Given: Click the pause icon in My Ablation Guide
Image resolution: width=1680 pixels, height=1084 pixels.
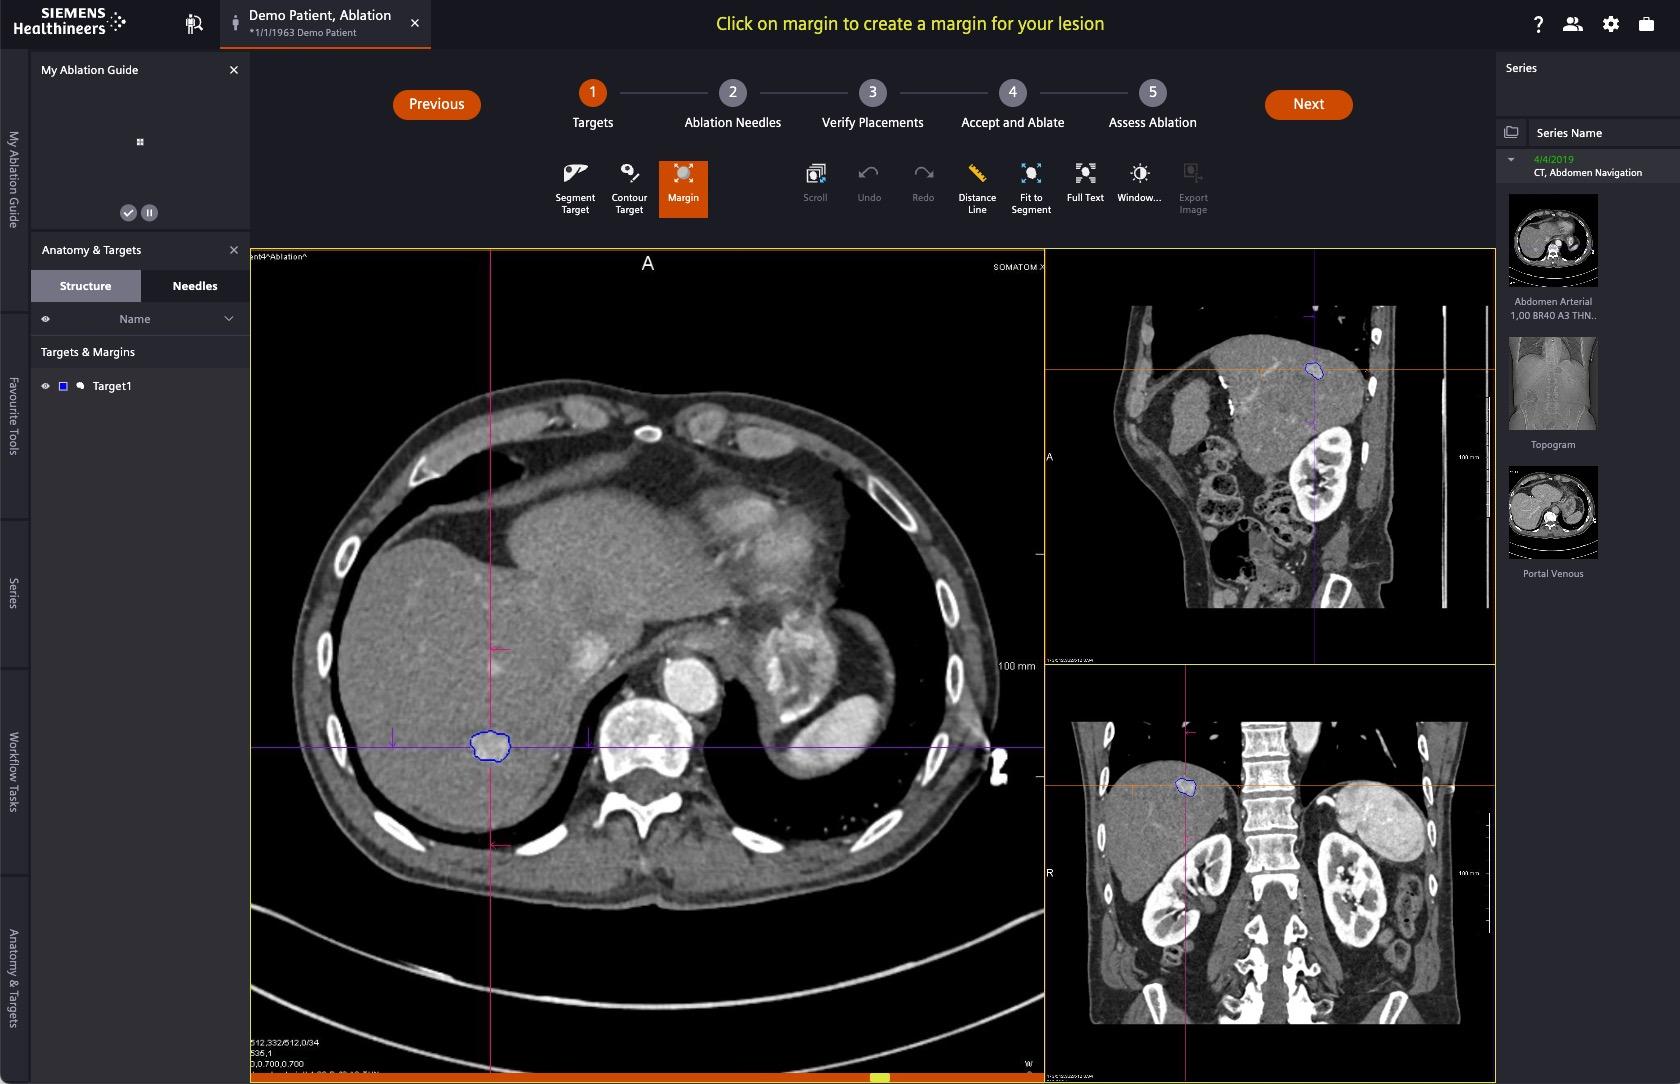Looking at the screenshot, I should click(x=149, y=212).
